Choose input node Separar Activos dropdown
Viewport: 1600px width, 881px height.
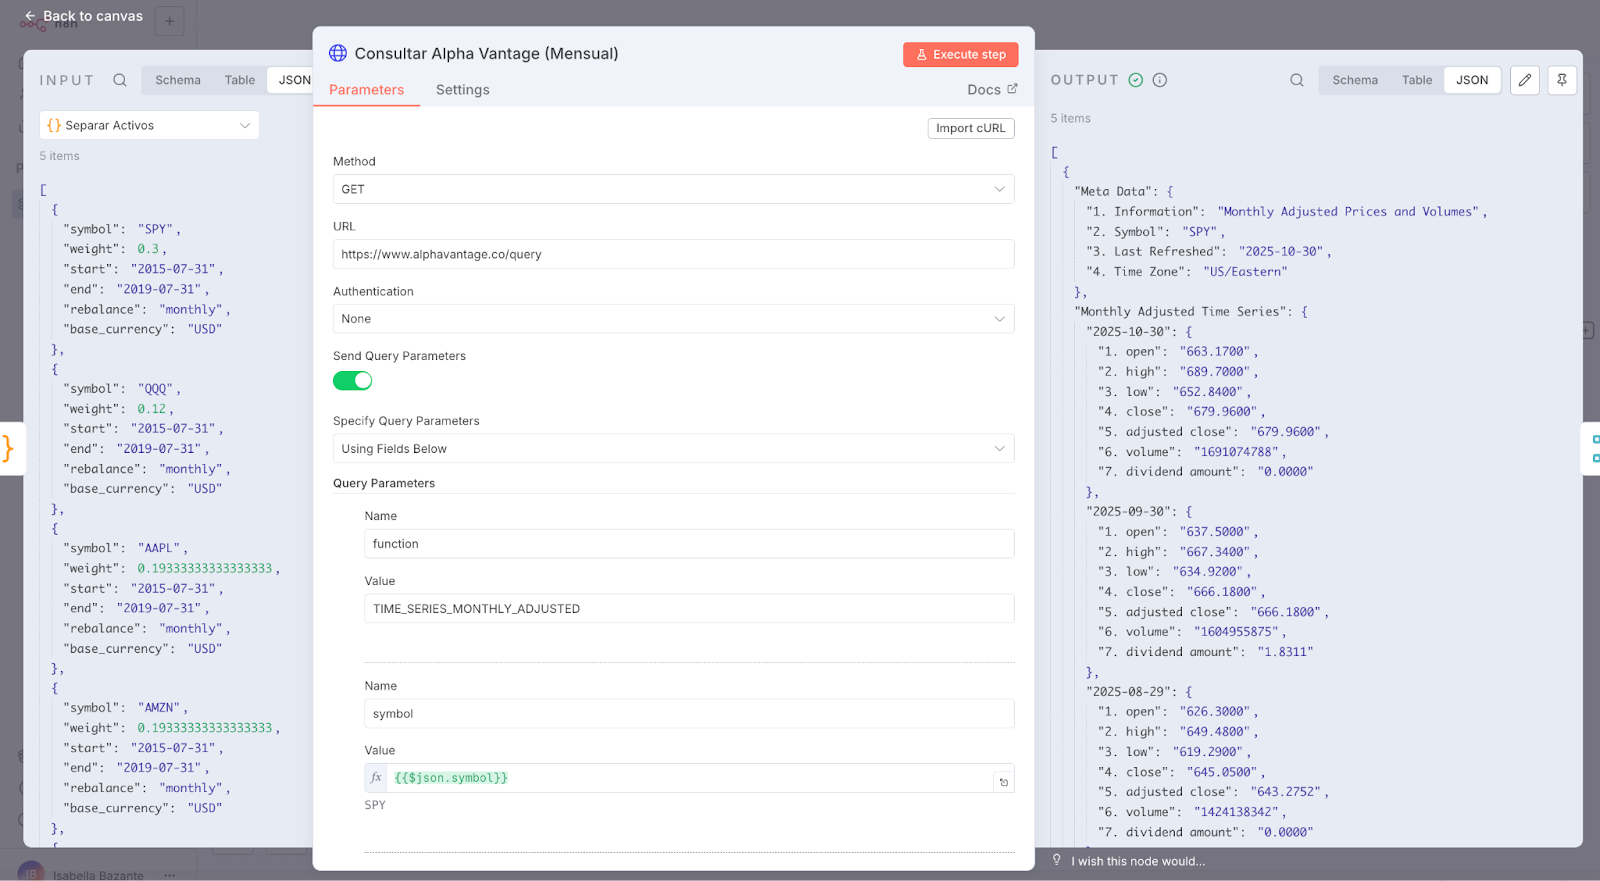(149, 125)
